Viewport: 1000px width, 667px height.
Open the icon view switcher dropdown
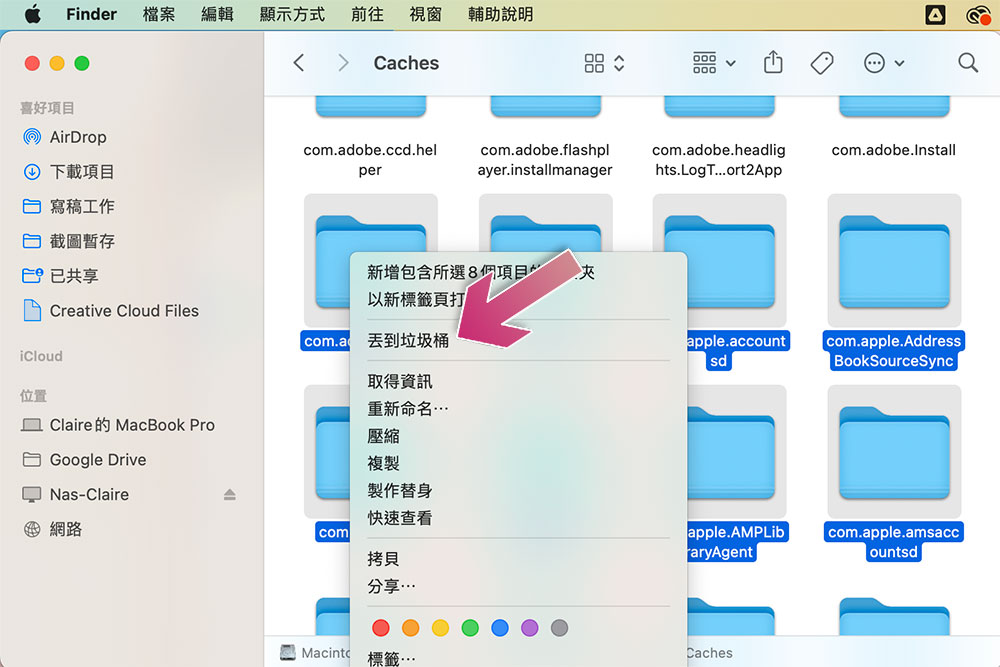point(604,62)
